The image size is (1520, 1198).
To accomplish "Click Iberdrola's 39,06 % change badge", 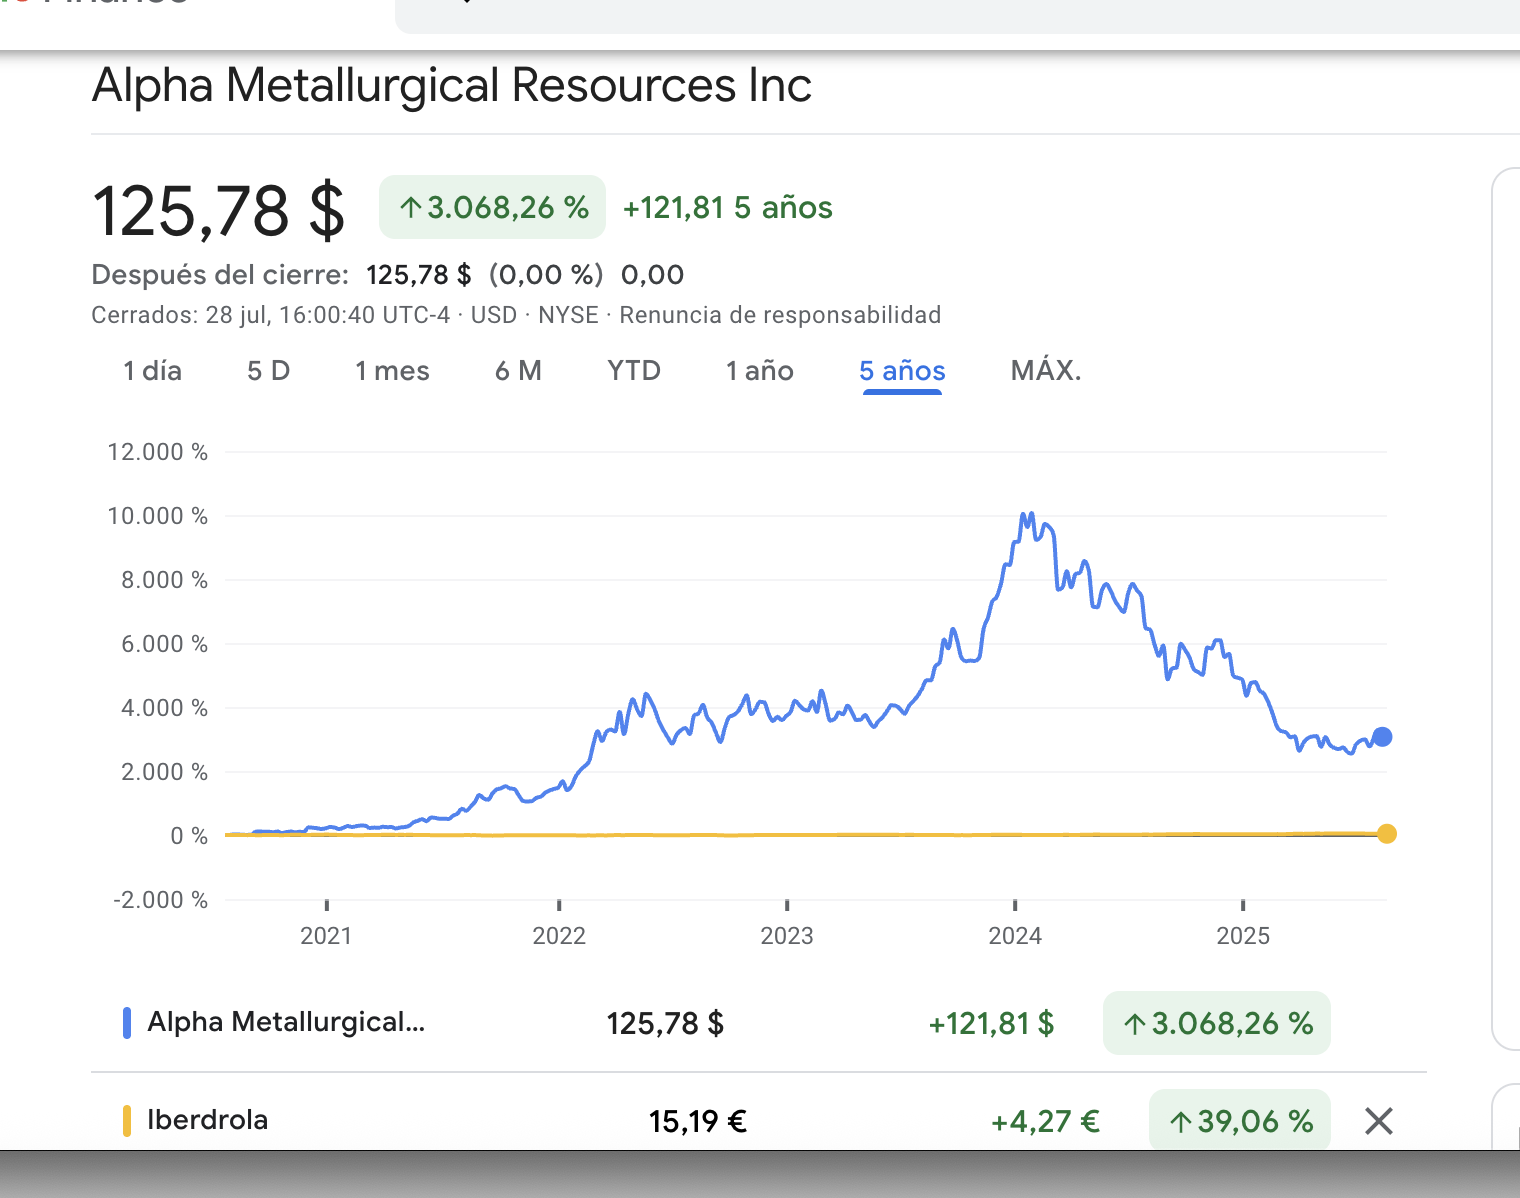I will pyautogui.click(x=1240, y=1121).
